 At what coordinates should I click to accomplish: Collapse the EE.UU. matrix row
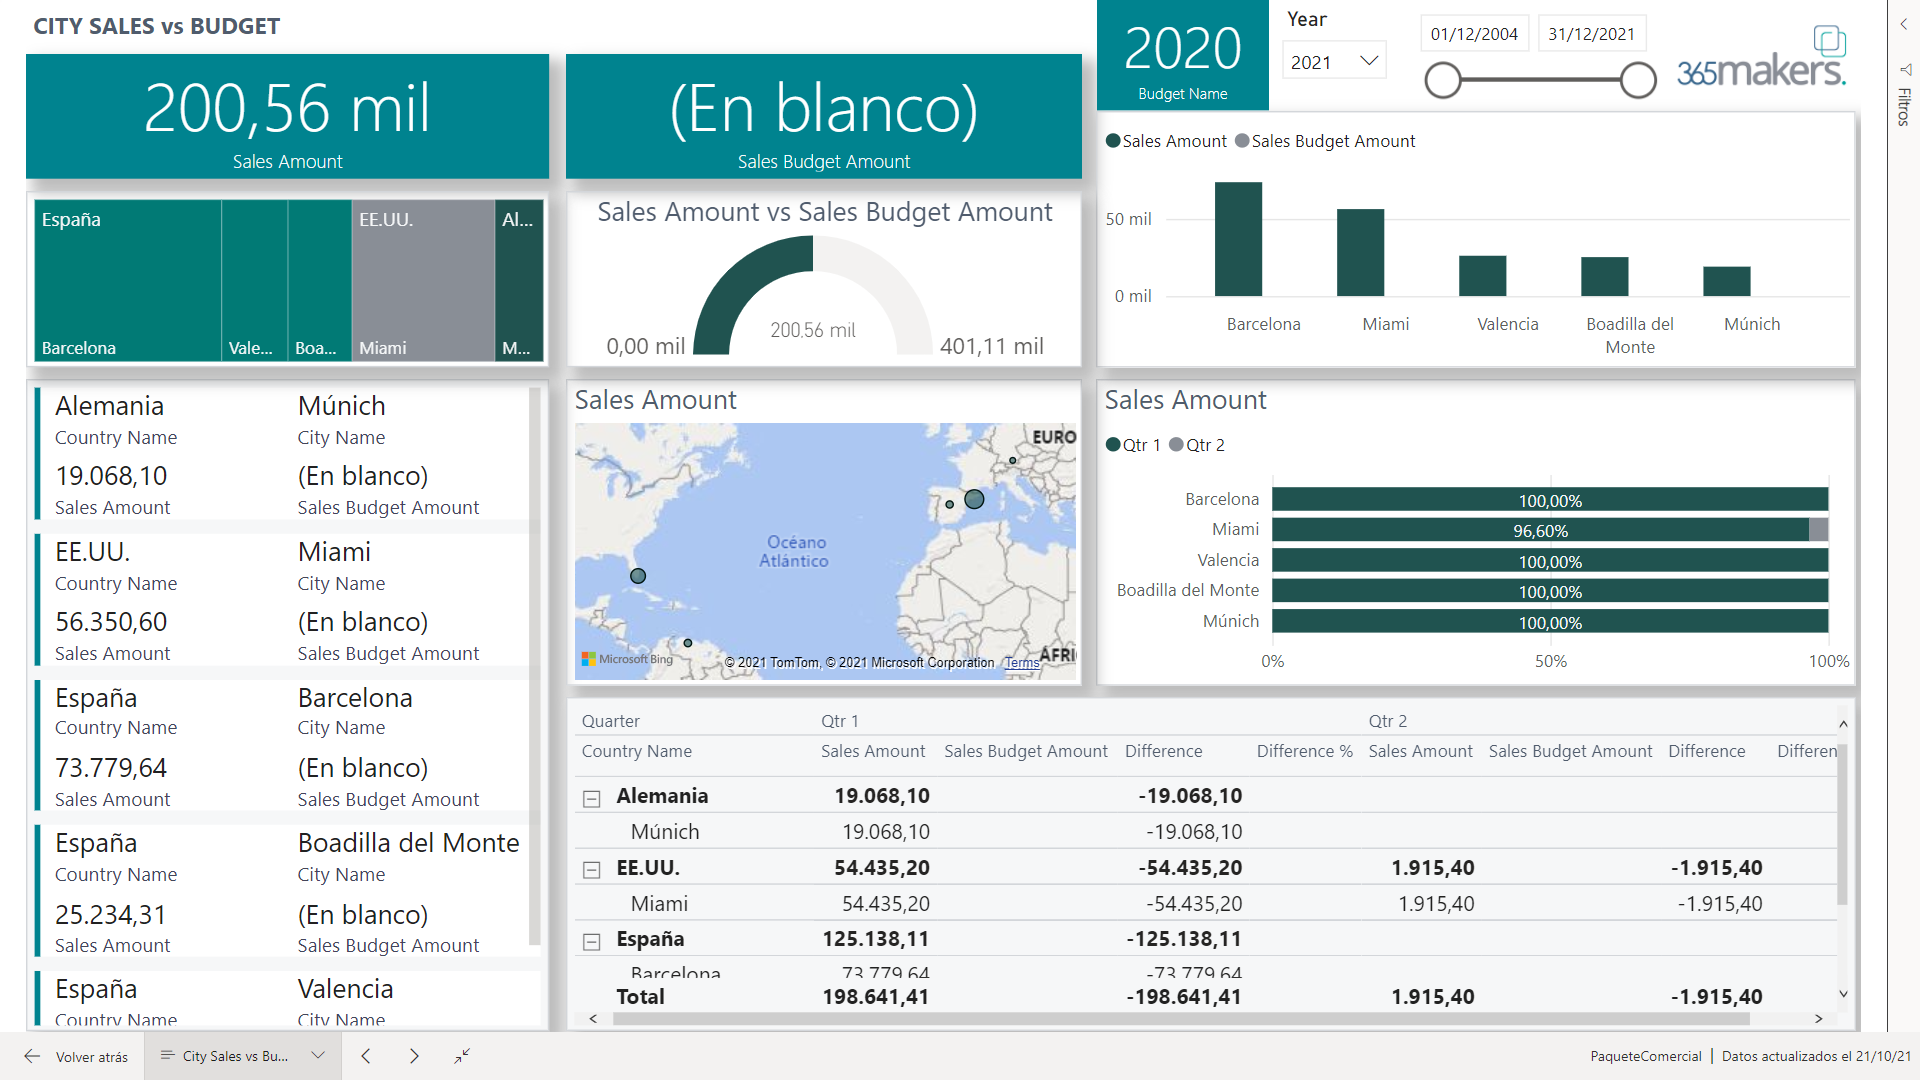pyautogui.click(x=592, y=870)
